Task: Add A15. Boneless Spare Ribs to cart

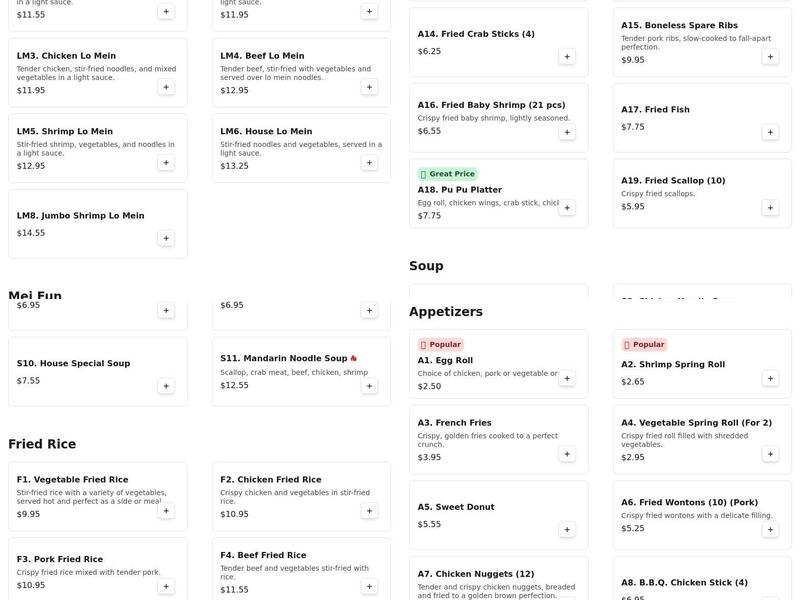Action: click(770, 57)
